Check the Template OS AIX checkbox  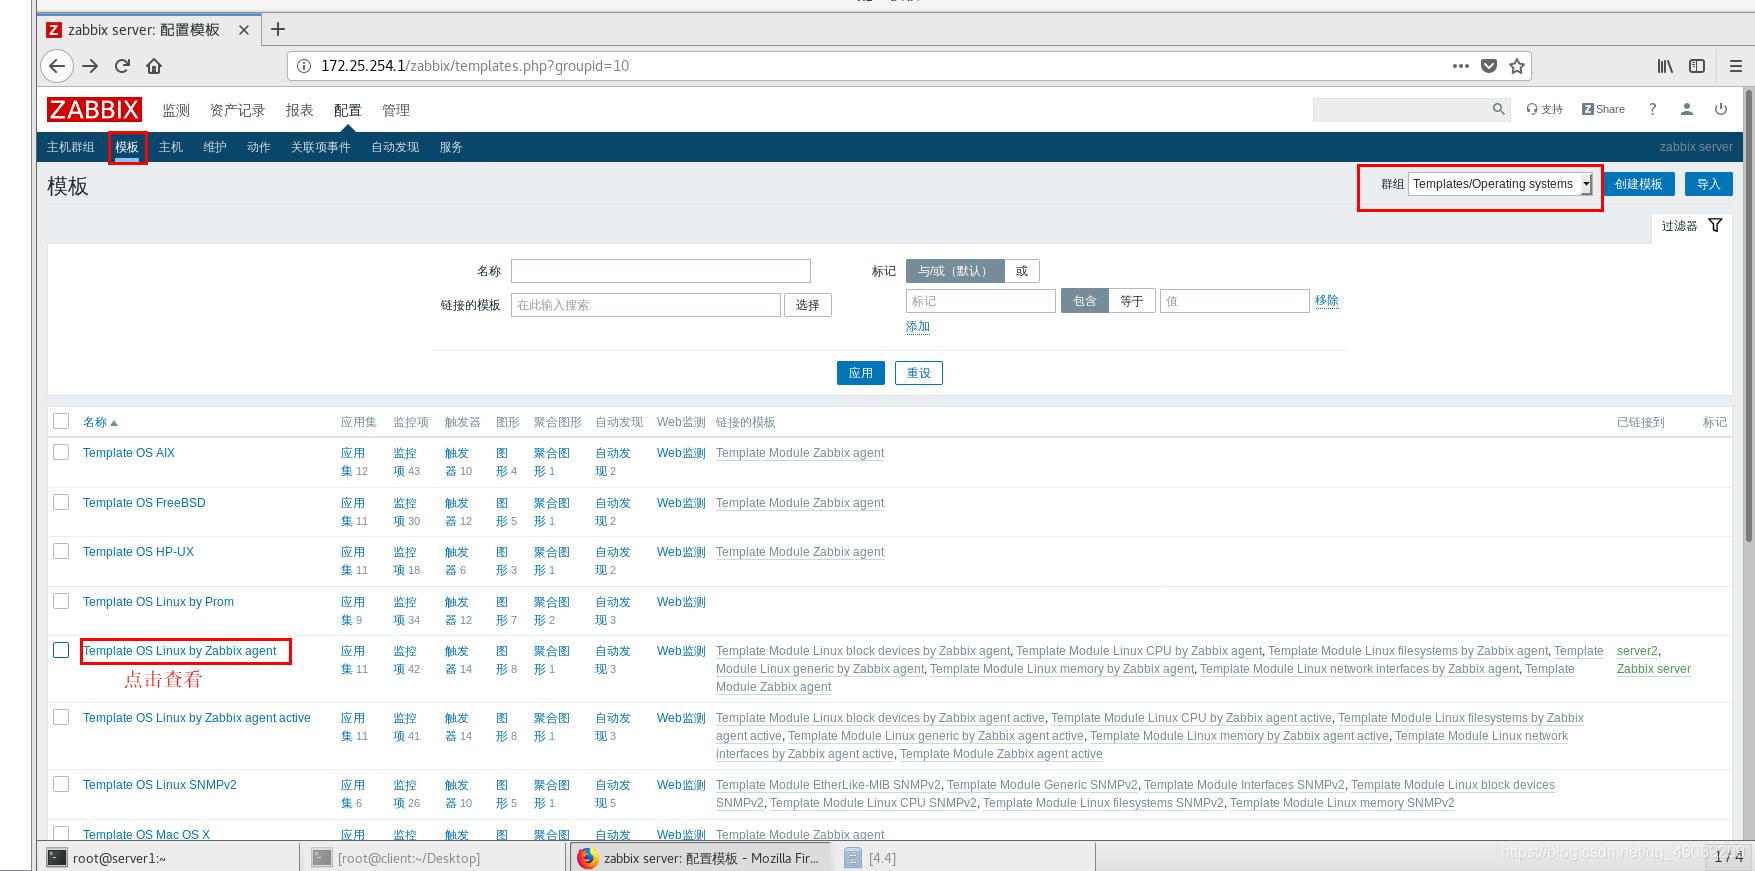point(61,452)
